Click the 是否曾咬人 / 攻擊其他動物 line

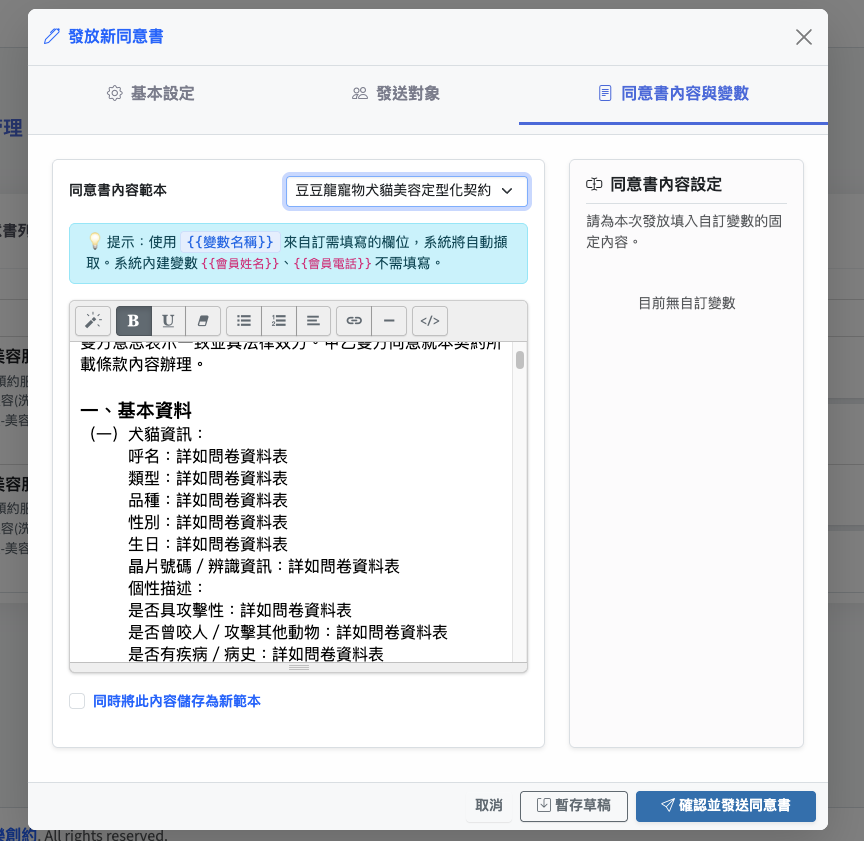(288, 632)
